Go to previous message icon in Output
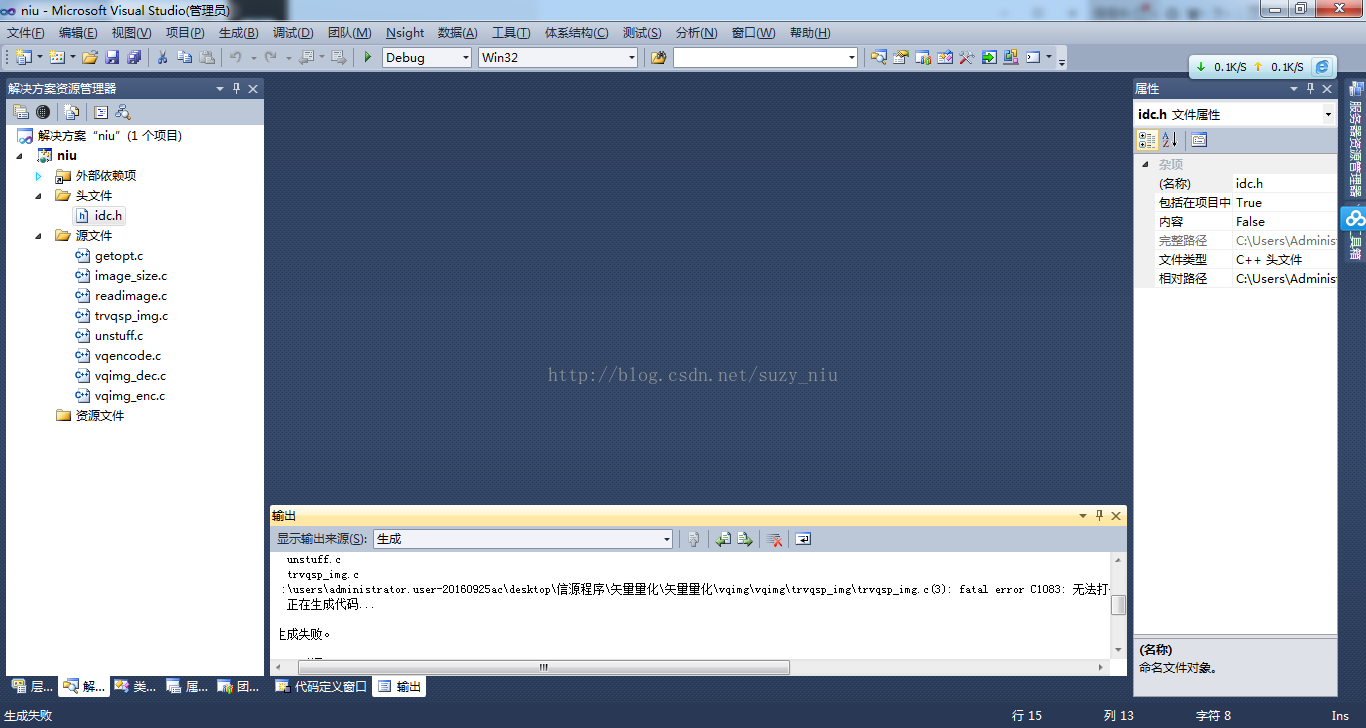Screen dimensions: 1366x728 point(723,539)
